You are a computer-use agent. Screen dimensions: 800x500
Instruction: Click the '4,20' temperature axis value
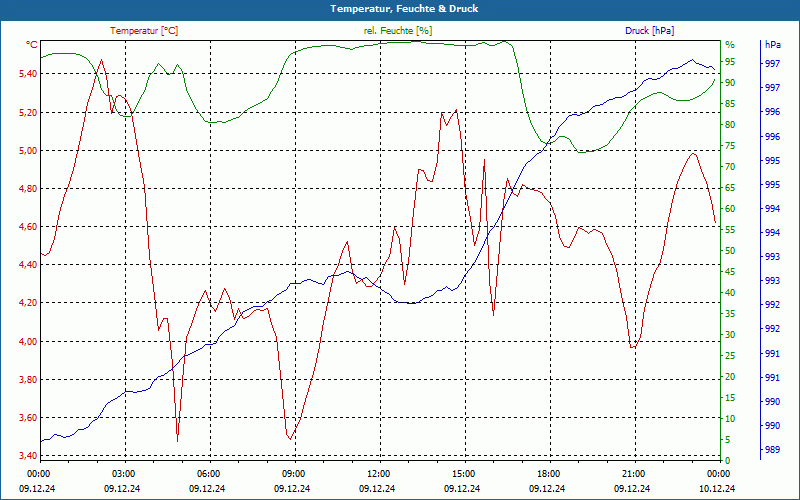click(28, 303)
